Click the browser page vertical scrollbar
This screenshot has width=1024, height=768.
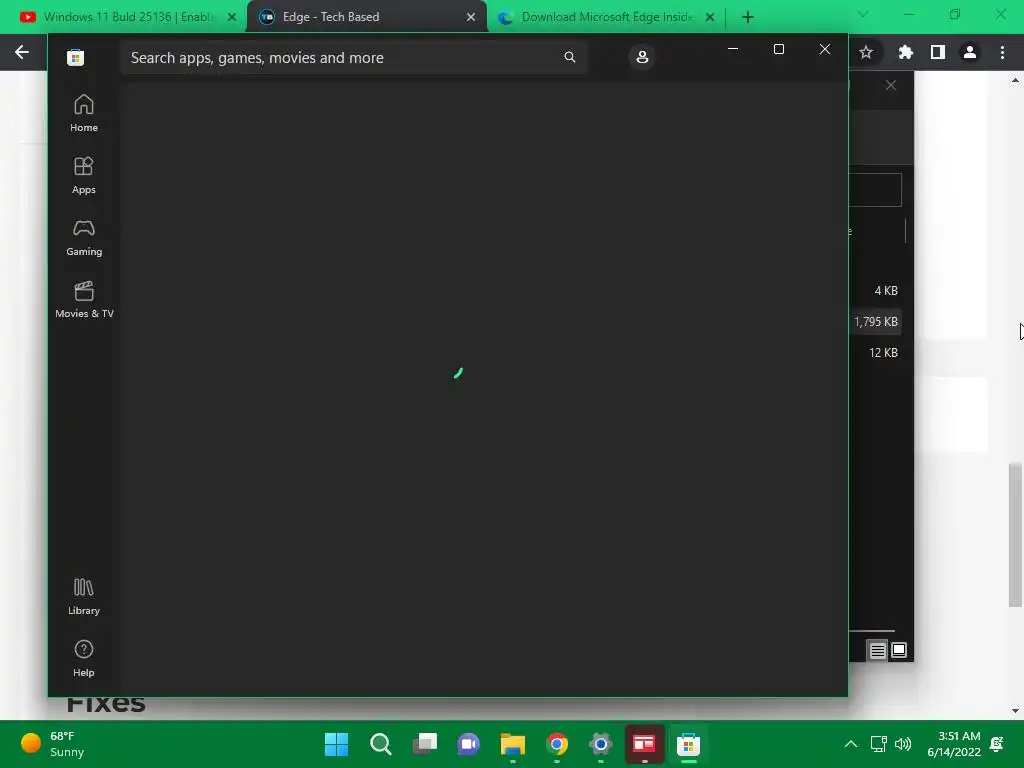[x=1015, y=535]
